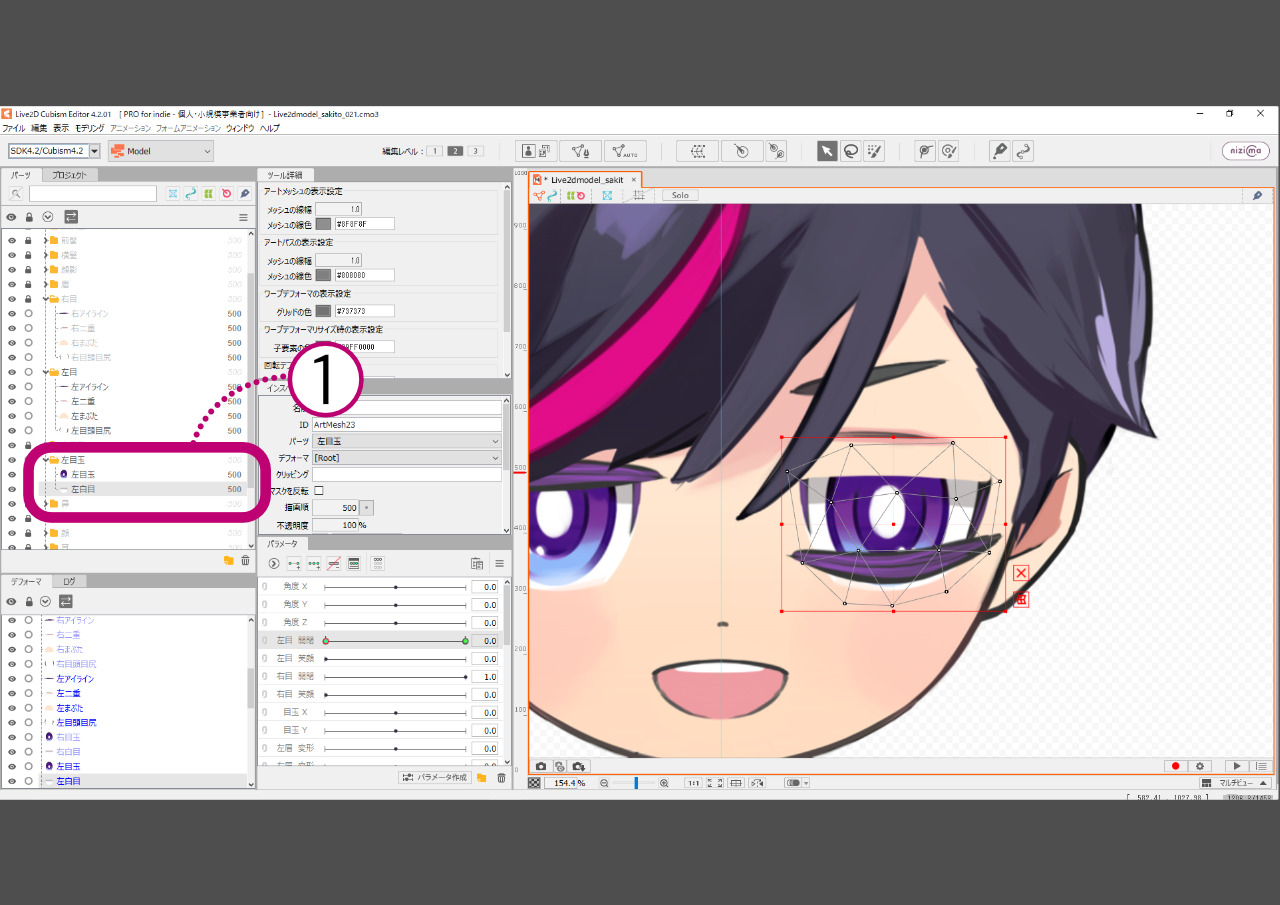The height and width of the screenshot is (905, 1280).
Task: Check the マスクを反転 checkbox
Action: pyautogui.click(x=319, y=490)
